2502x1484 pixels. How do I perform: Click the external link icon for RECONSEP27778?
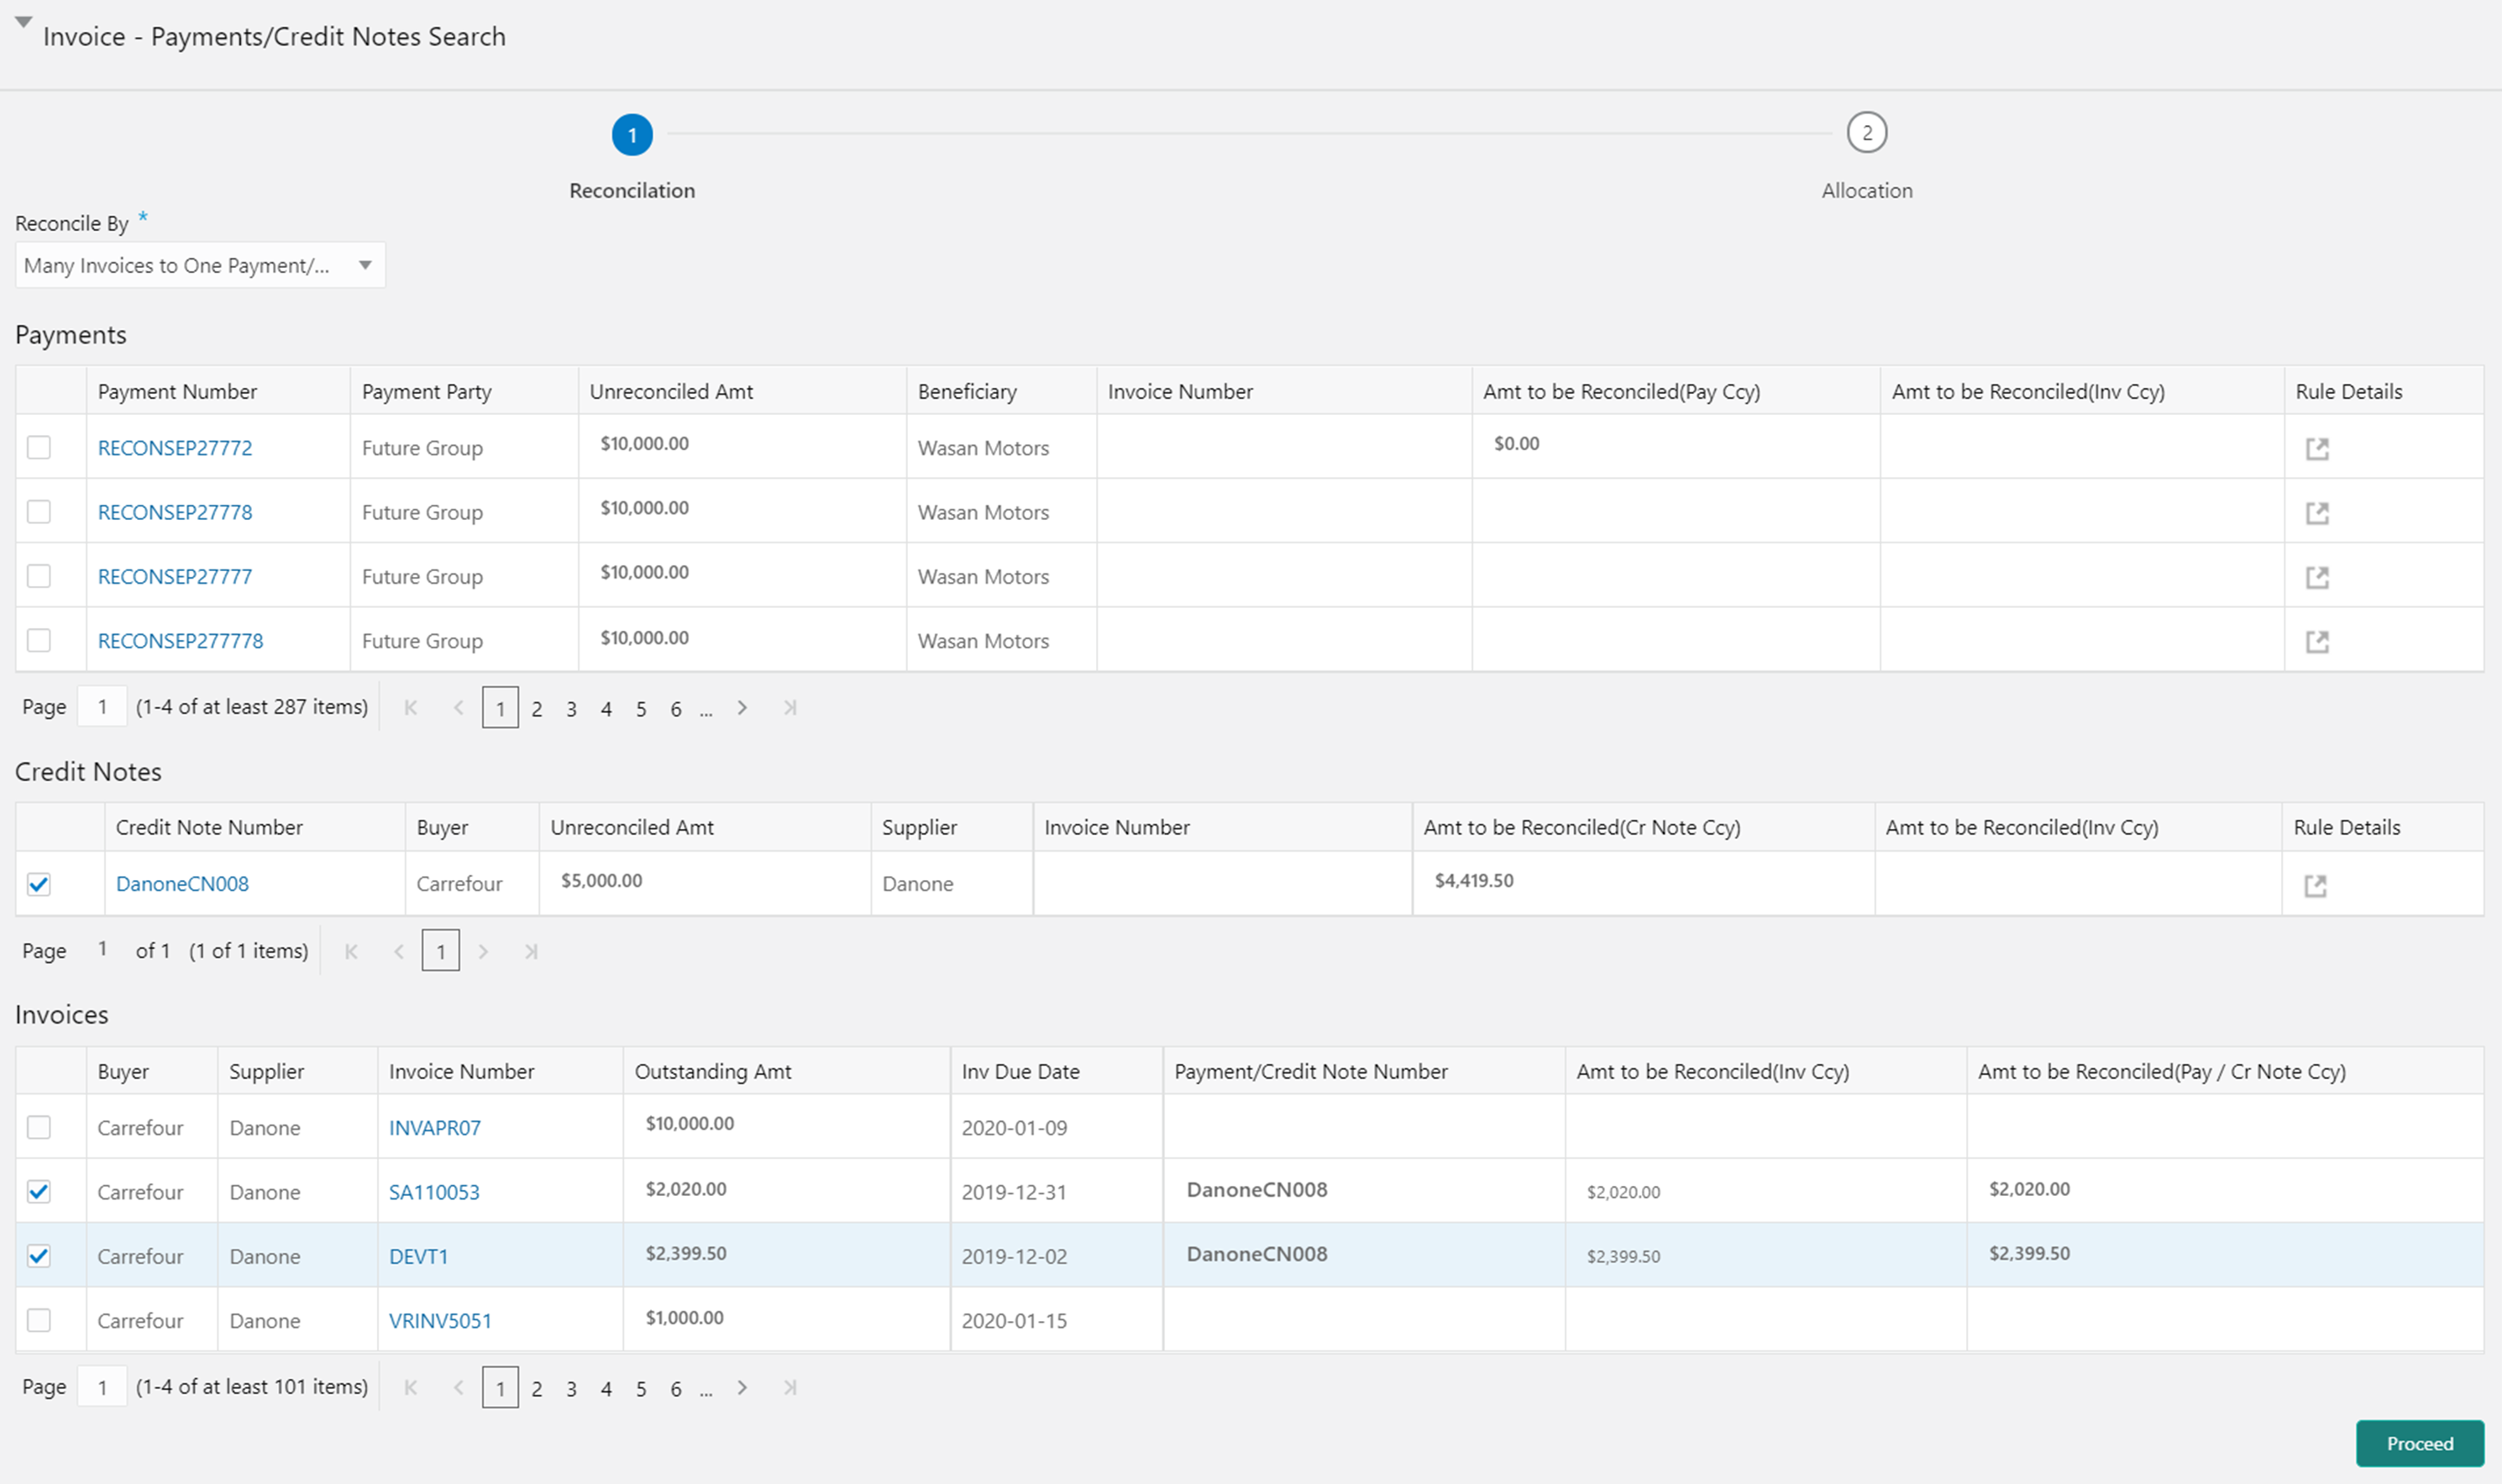point(2316,512)
